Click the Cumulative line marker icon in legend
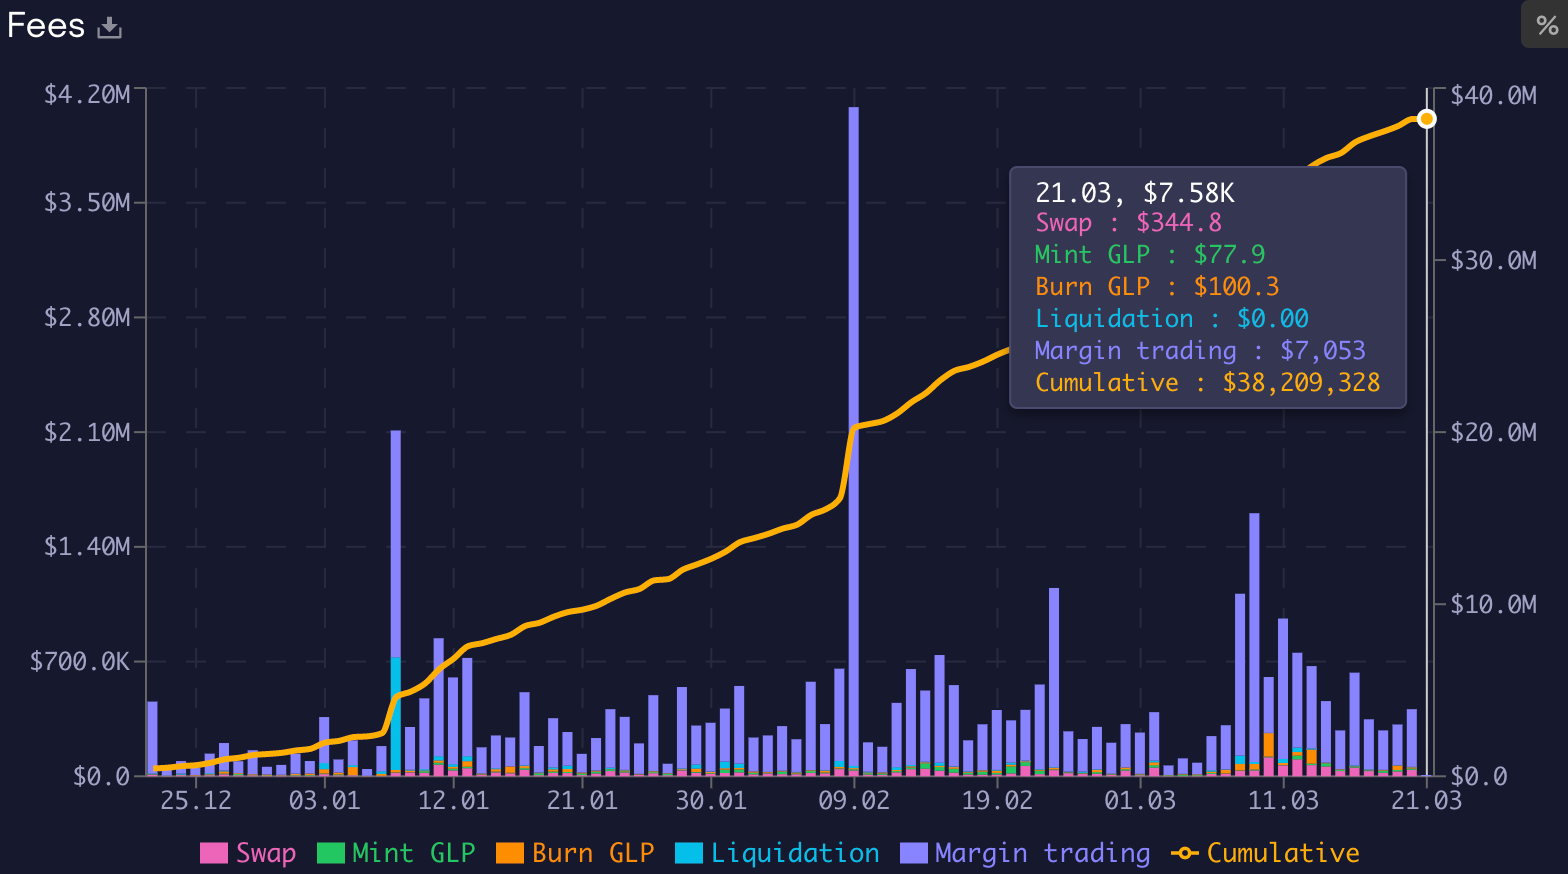1568x874 pixels. click(x=1185, y=853)
